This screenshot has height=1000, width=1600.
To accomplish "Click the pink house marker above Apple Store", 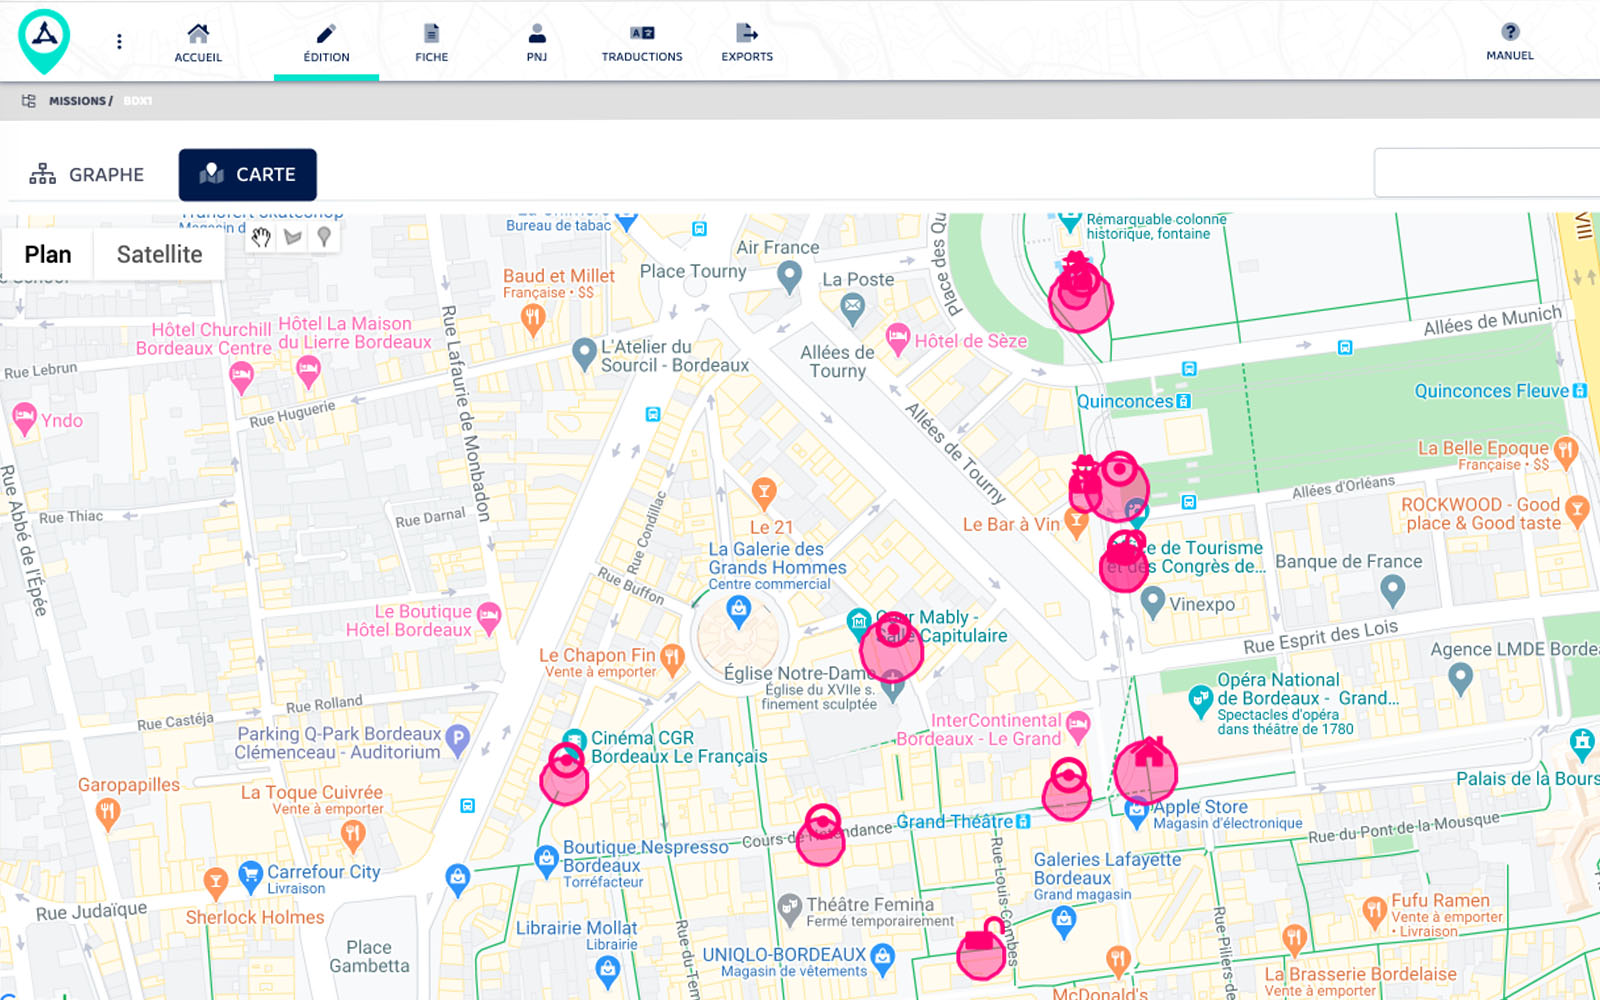I will pyautogui.click(x=1146, y=770).
